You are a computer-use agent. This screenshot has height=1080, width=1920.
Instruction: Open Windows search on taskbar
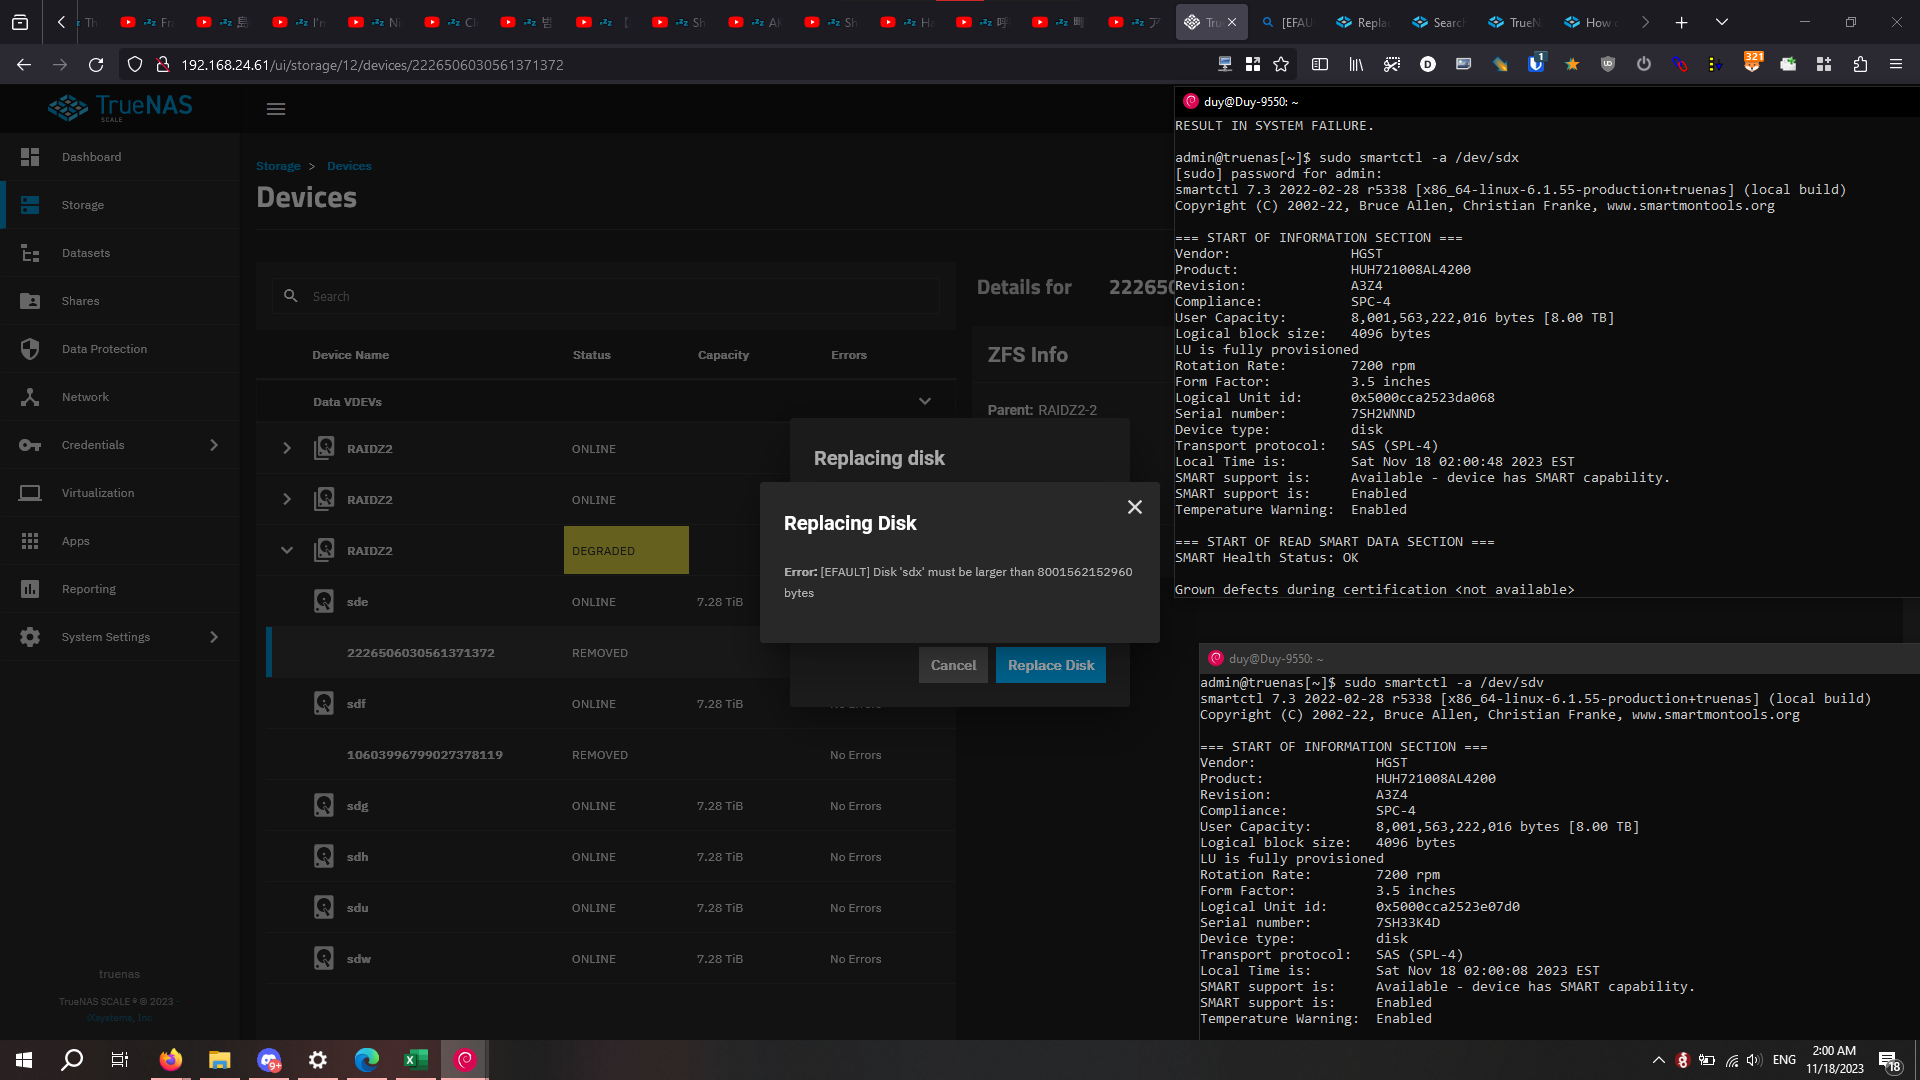pyautogui.click(x=72, y=1060)
